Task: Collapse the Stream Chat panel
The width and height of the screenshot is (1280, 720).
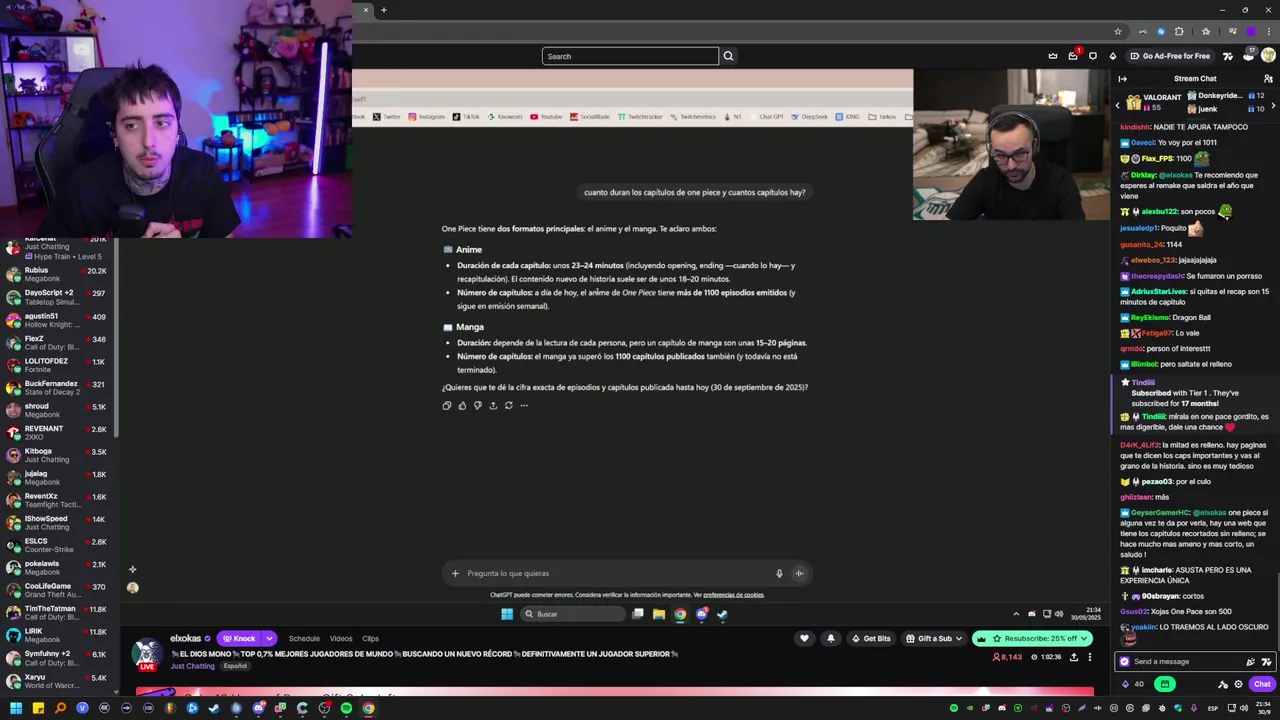Action: pos(1123,79)
